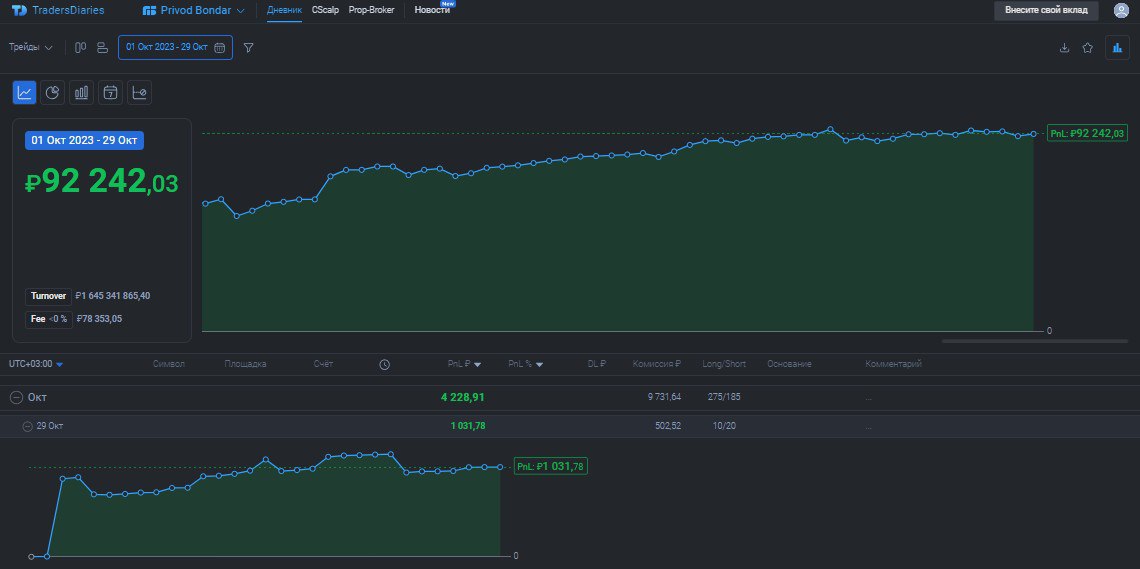Click the Внесите свой вклад button
The width and height of the screenshot is (1140, 569).
(x=1046, y=10)
